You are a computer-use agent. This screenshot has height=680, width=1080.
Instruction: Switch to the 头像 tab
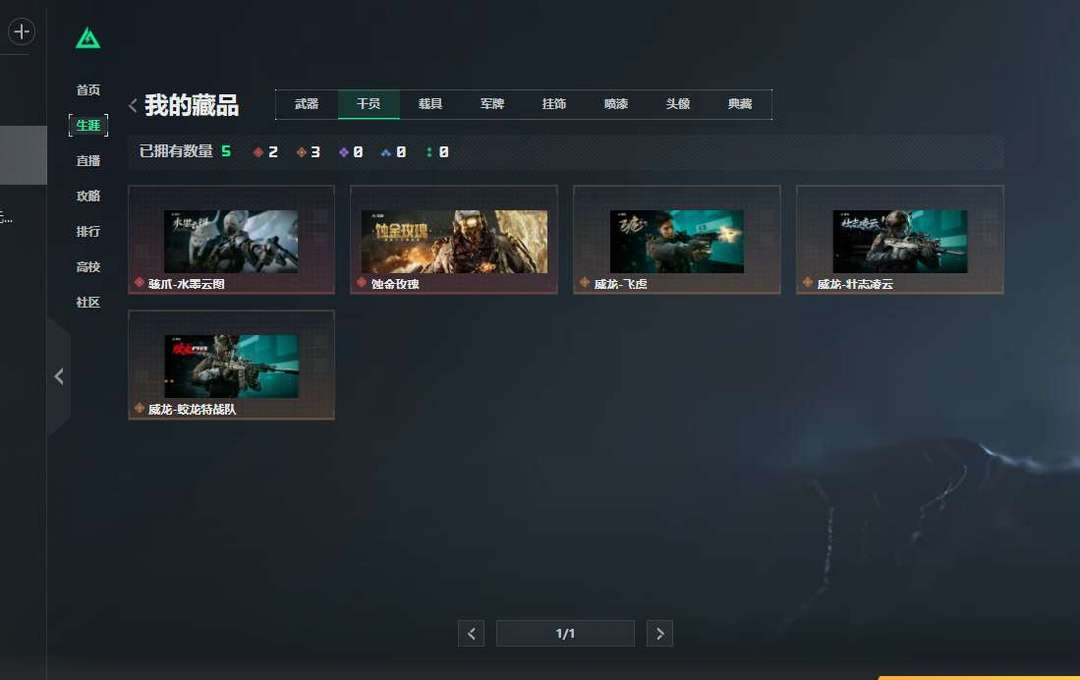point(678,104)
